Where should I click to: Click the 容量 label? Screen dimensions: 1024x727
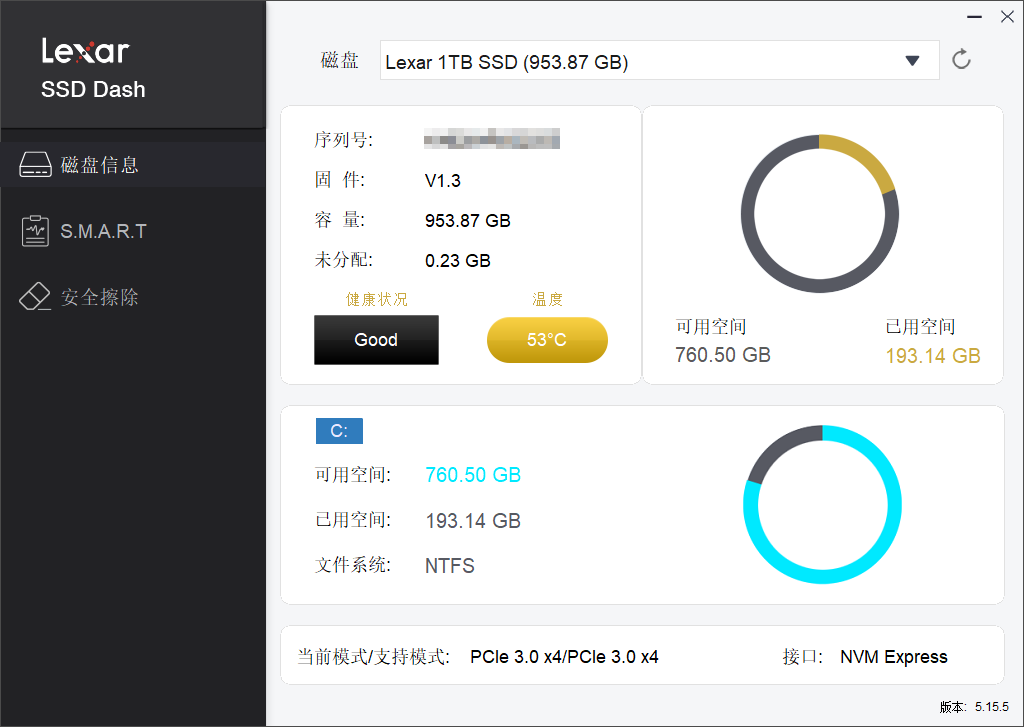(x=340, y=220)
